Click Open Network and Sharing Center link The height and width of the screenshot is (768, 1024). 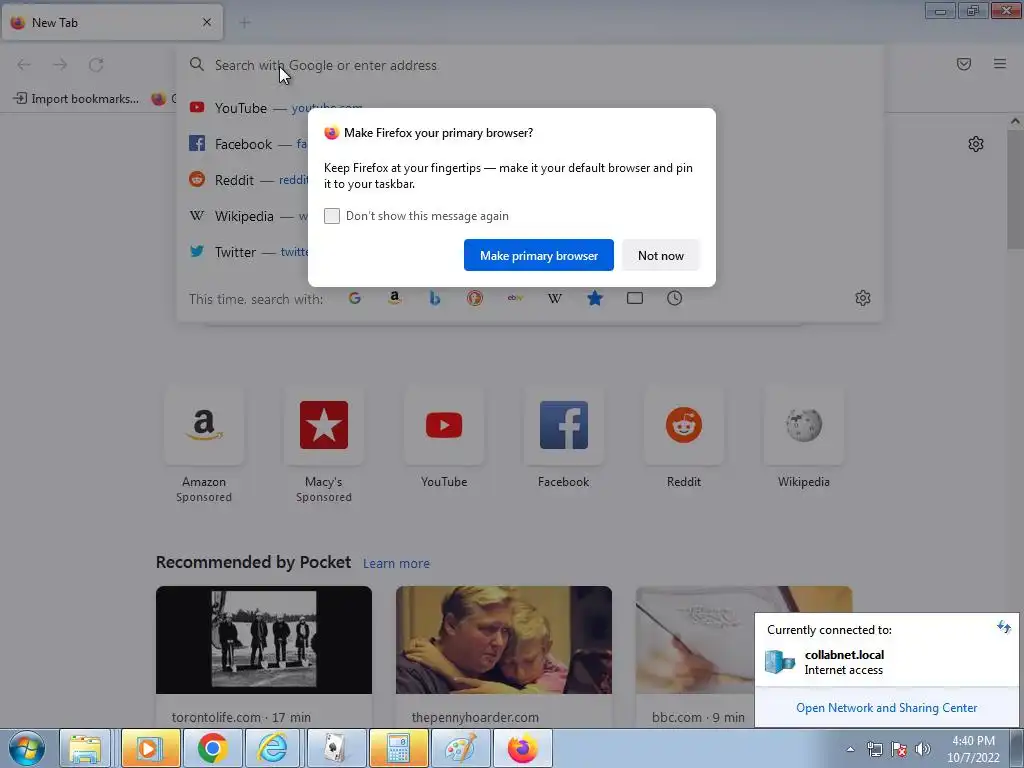pyautogui.click(x=886, y=708)
